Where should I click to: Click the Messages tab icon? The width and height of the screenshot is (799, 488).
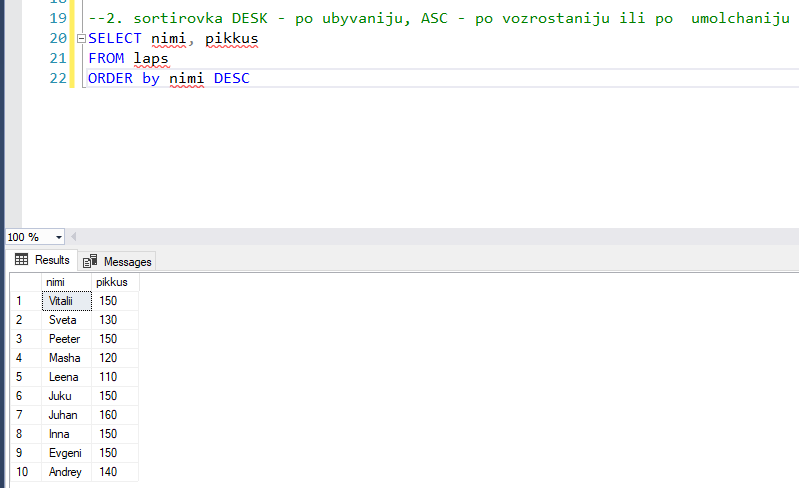[x=90, y=261]
